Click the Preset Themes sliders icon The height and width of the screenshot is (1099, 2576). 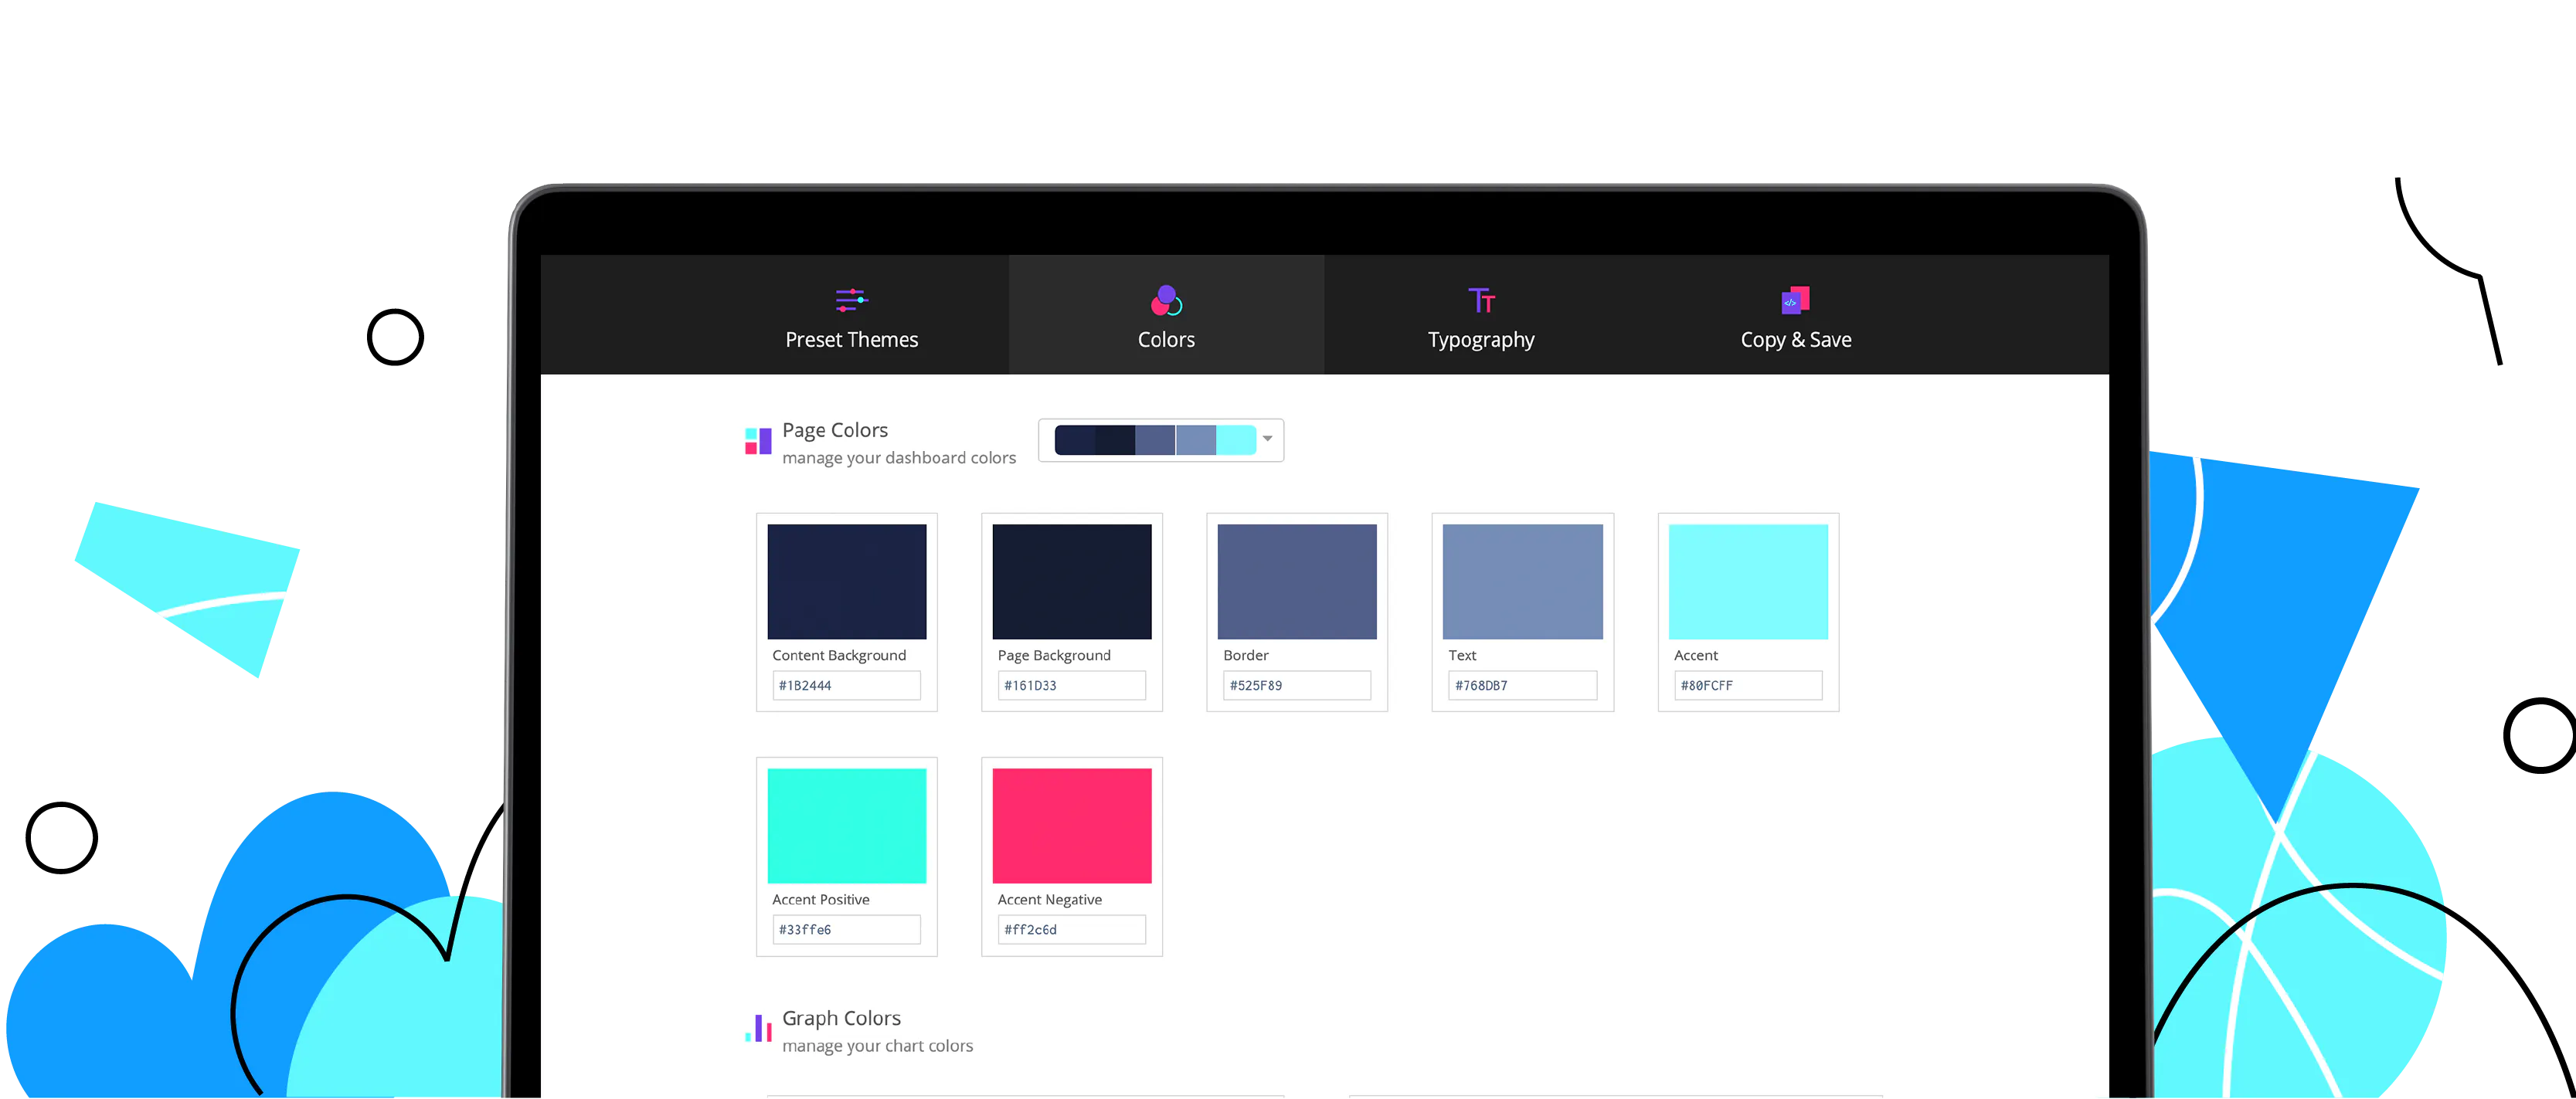click(851, 300)
